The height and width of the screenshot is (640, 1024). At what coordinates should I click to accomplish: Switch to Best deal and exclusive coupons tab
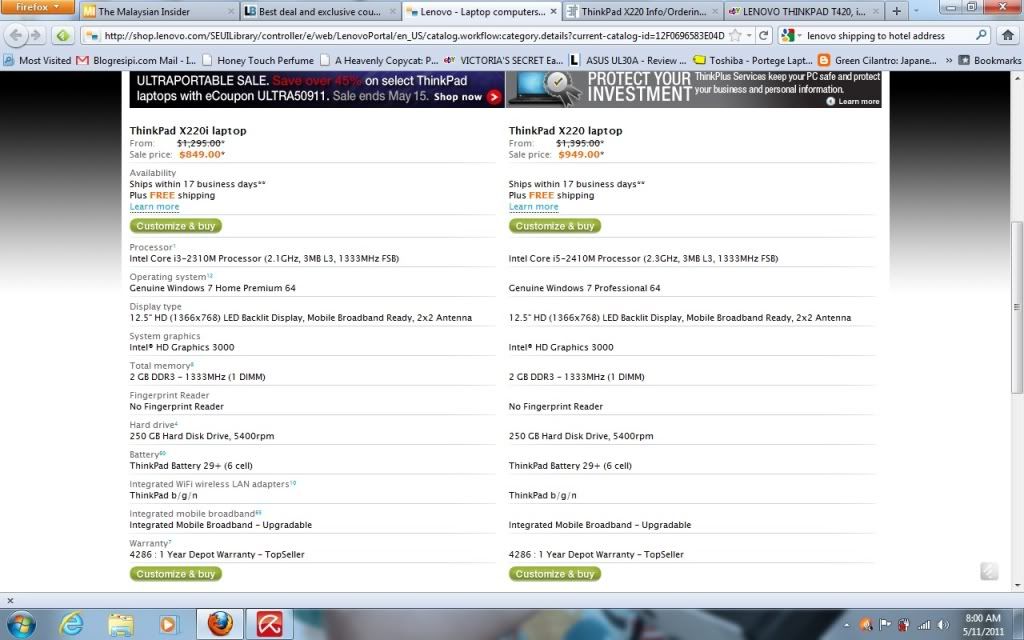click(320, 12)
